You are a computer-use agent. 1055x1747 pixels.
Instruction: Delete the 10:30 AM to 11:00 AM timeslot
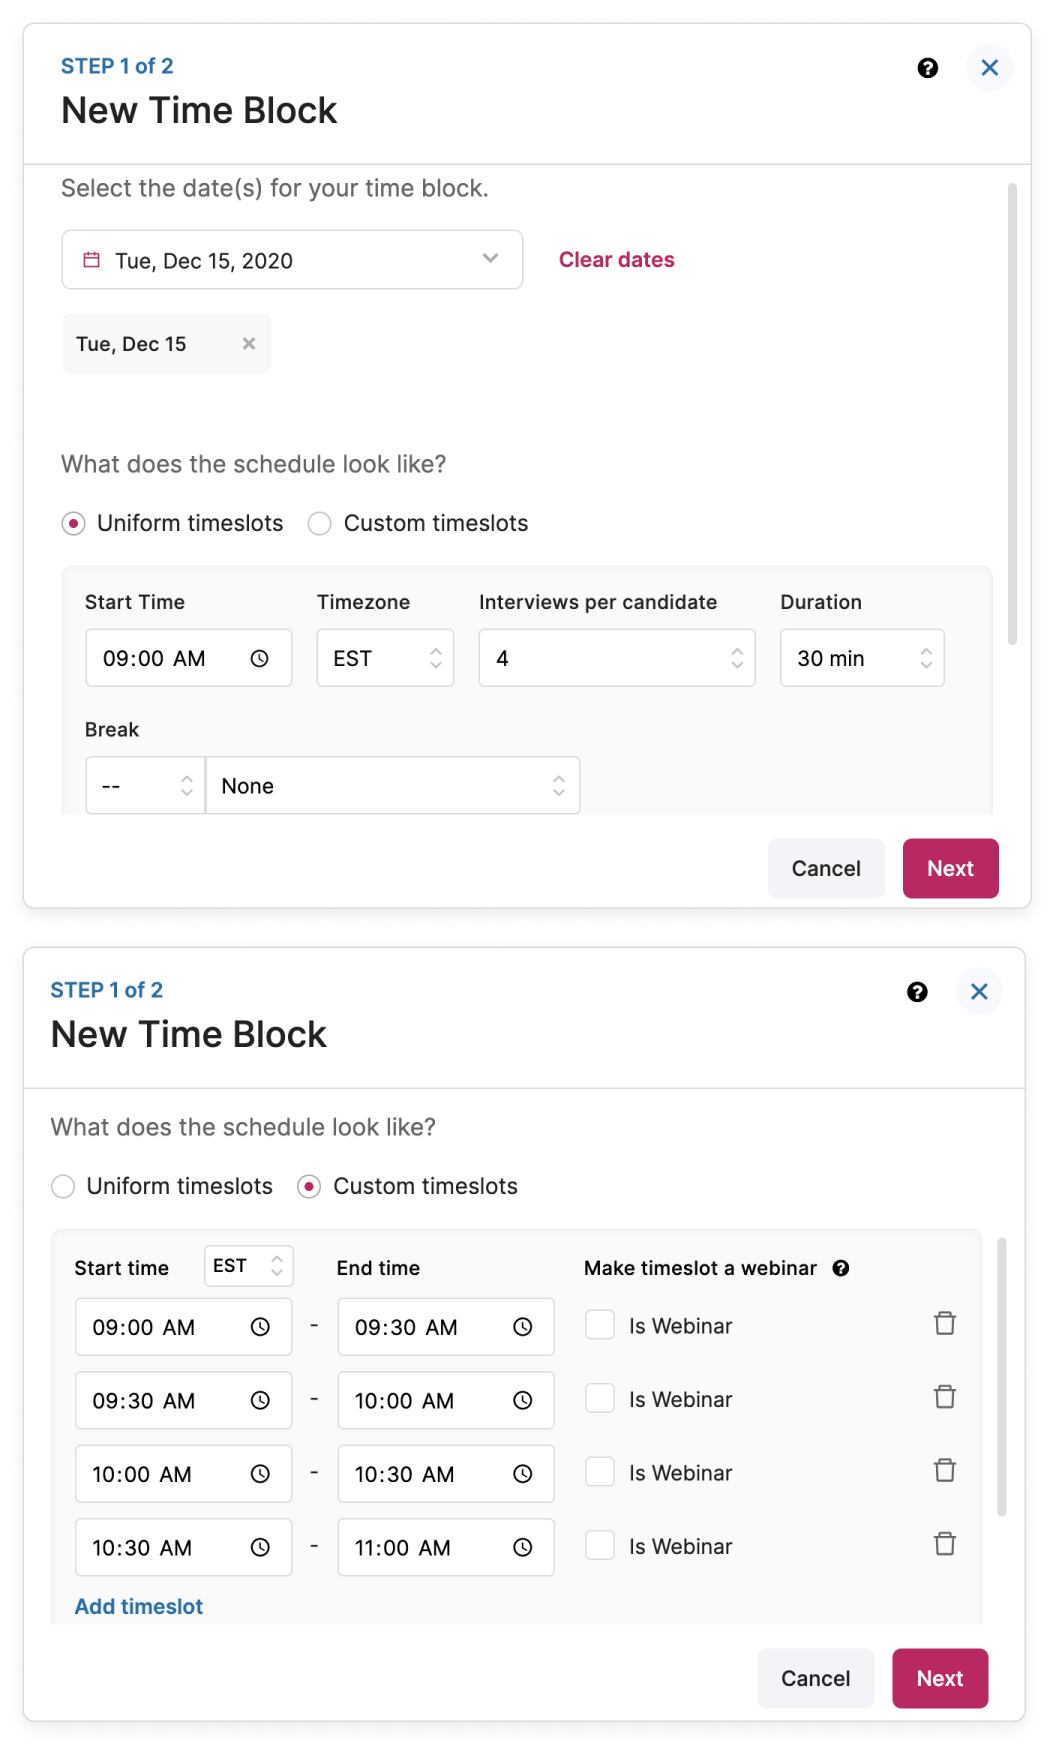coord(945,1545)
